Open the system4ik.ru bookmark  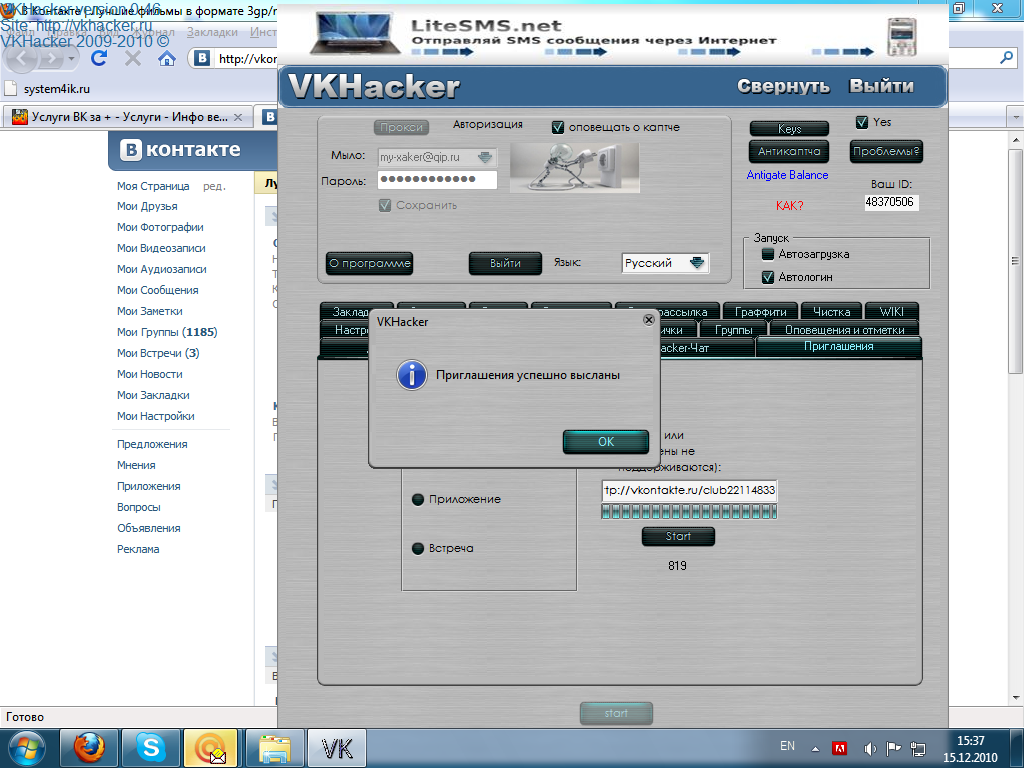click(48, 89)
